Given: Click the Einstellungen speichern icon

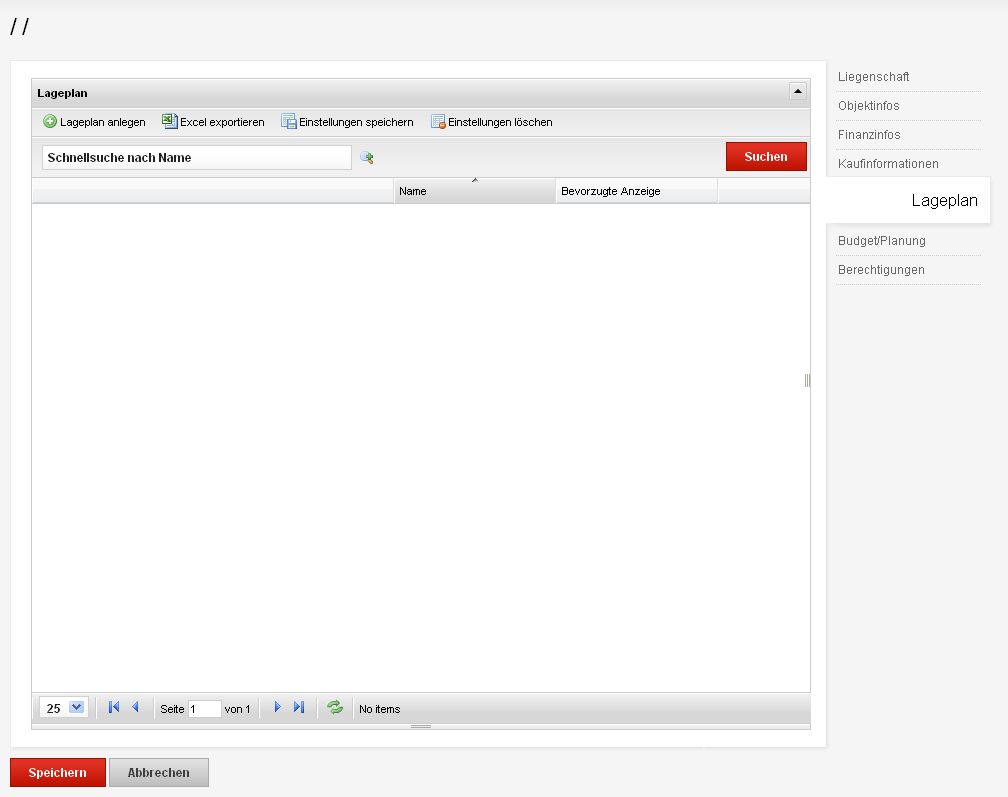Looking at the screenshot, I should pyautogui.click(x=289, y=122).
